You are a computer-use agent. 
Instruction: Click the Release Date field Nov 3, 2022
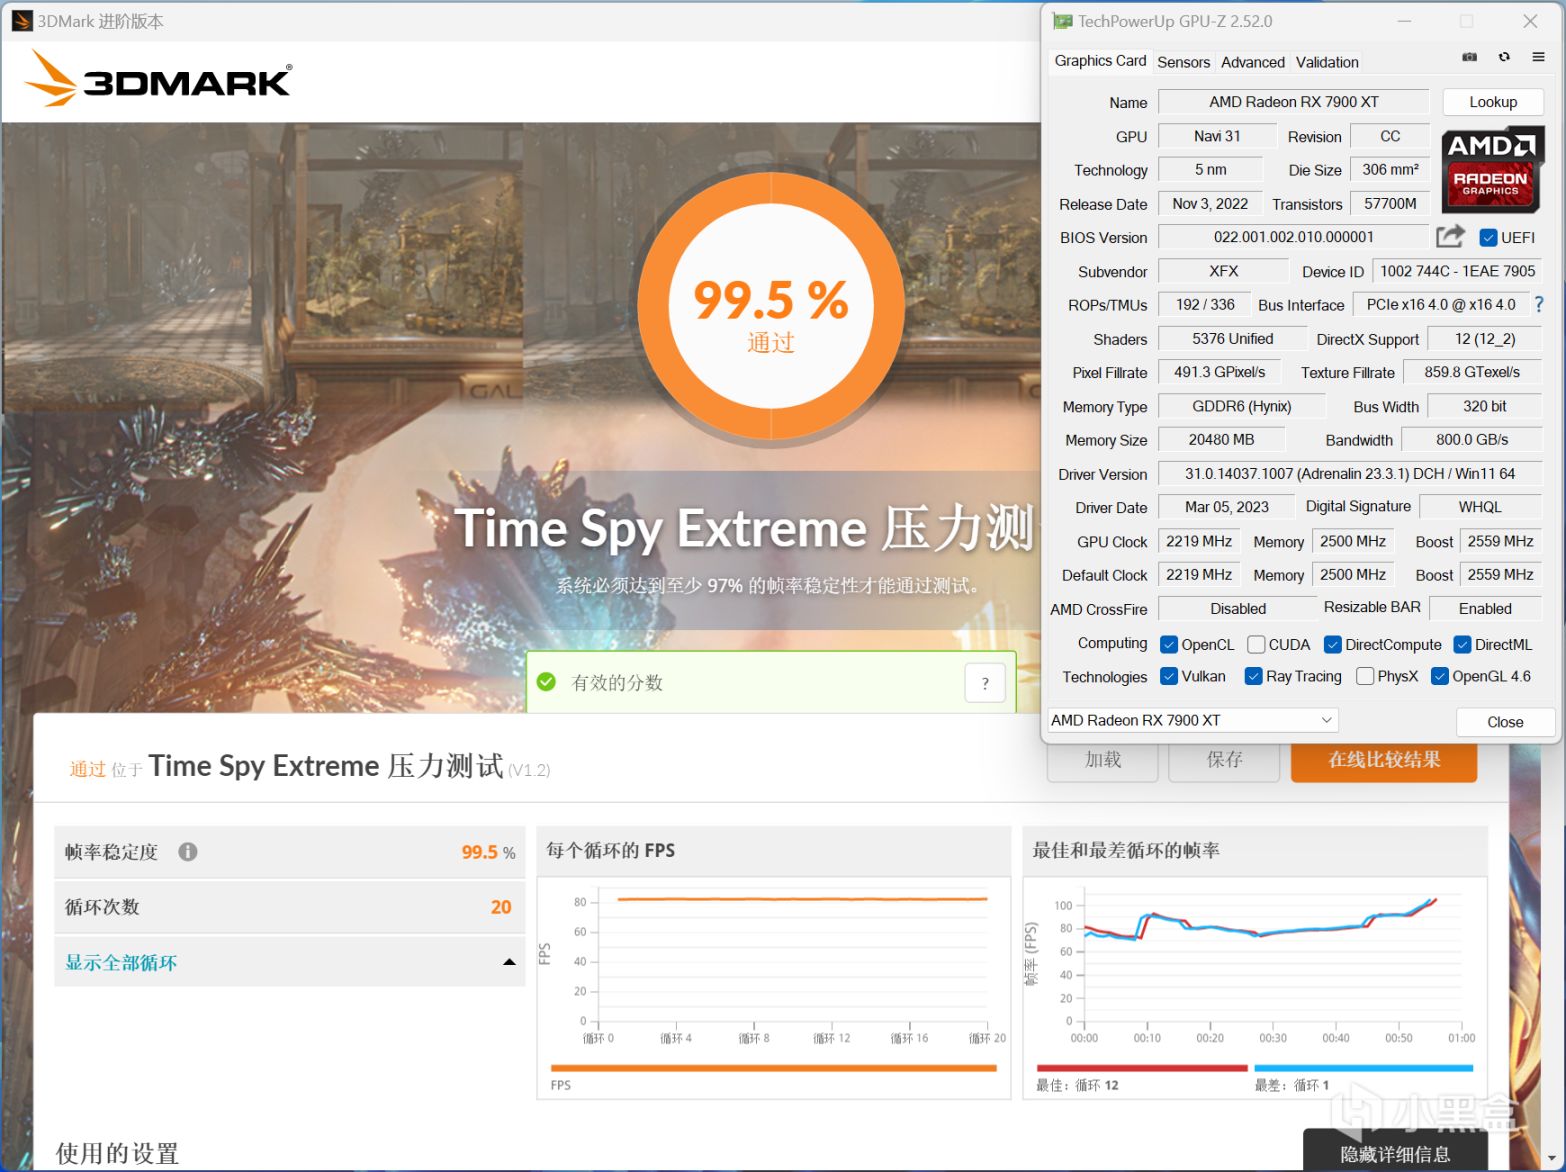click(1210, 204)
